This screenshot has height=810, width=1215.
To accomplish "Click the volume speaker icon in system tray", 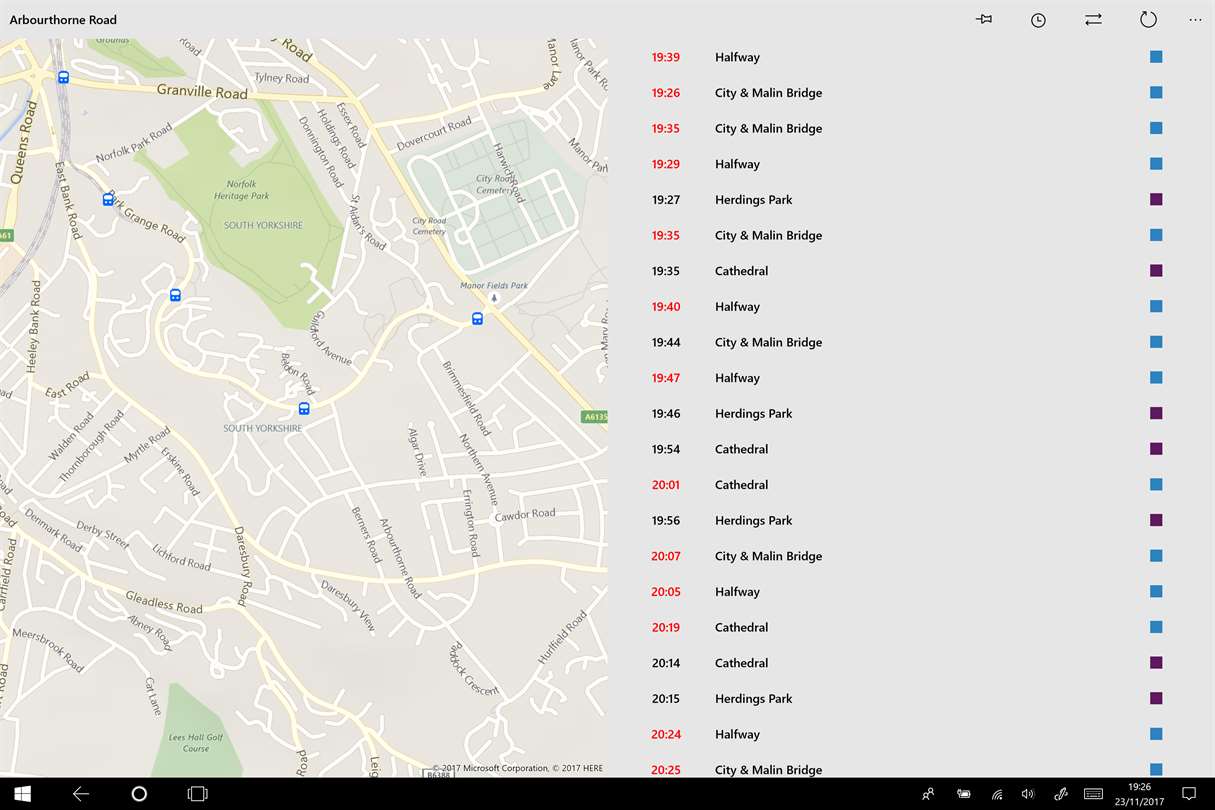I will click(x=1028, y=794).
